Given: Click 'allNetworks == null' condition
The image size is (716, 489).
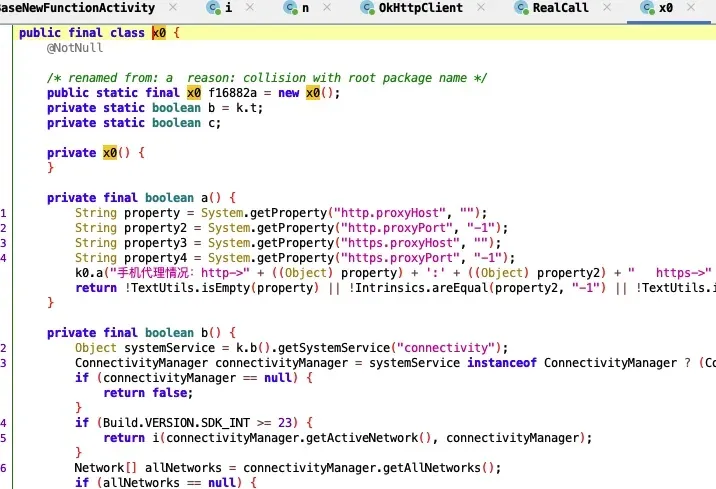Looking at the screenshot, I should pos(172,483).
